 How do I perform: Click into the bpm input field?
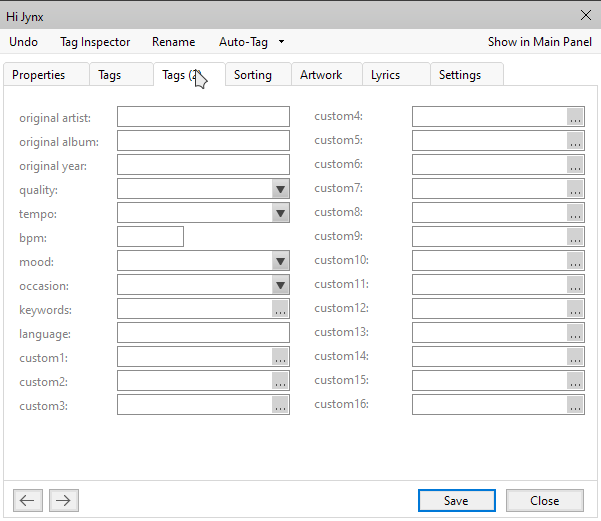click(x=150, y=237)
